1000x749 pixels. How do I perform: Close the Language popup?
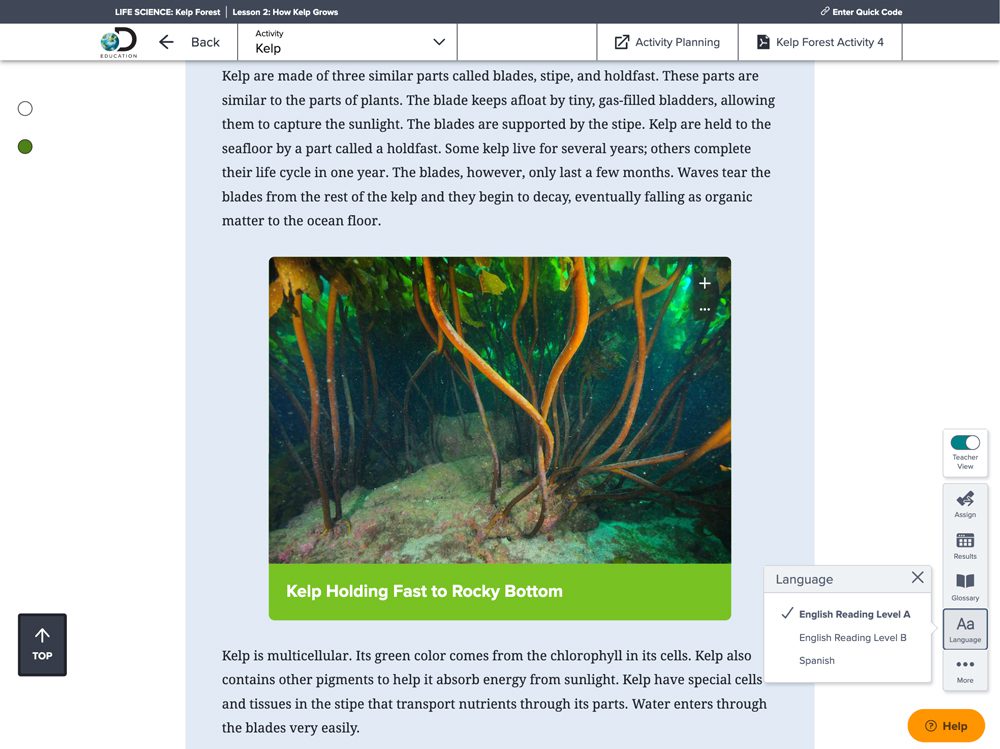point(917,578)
